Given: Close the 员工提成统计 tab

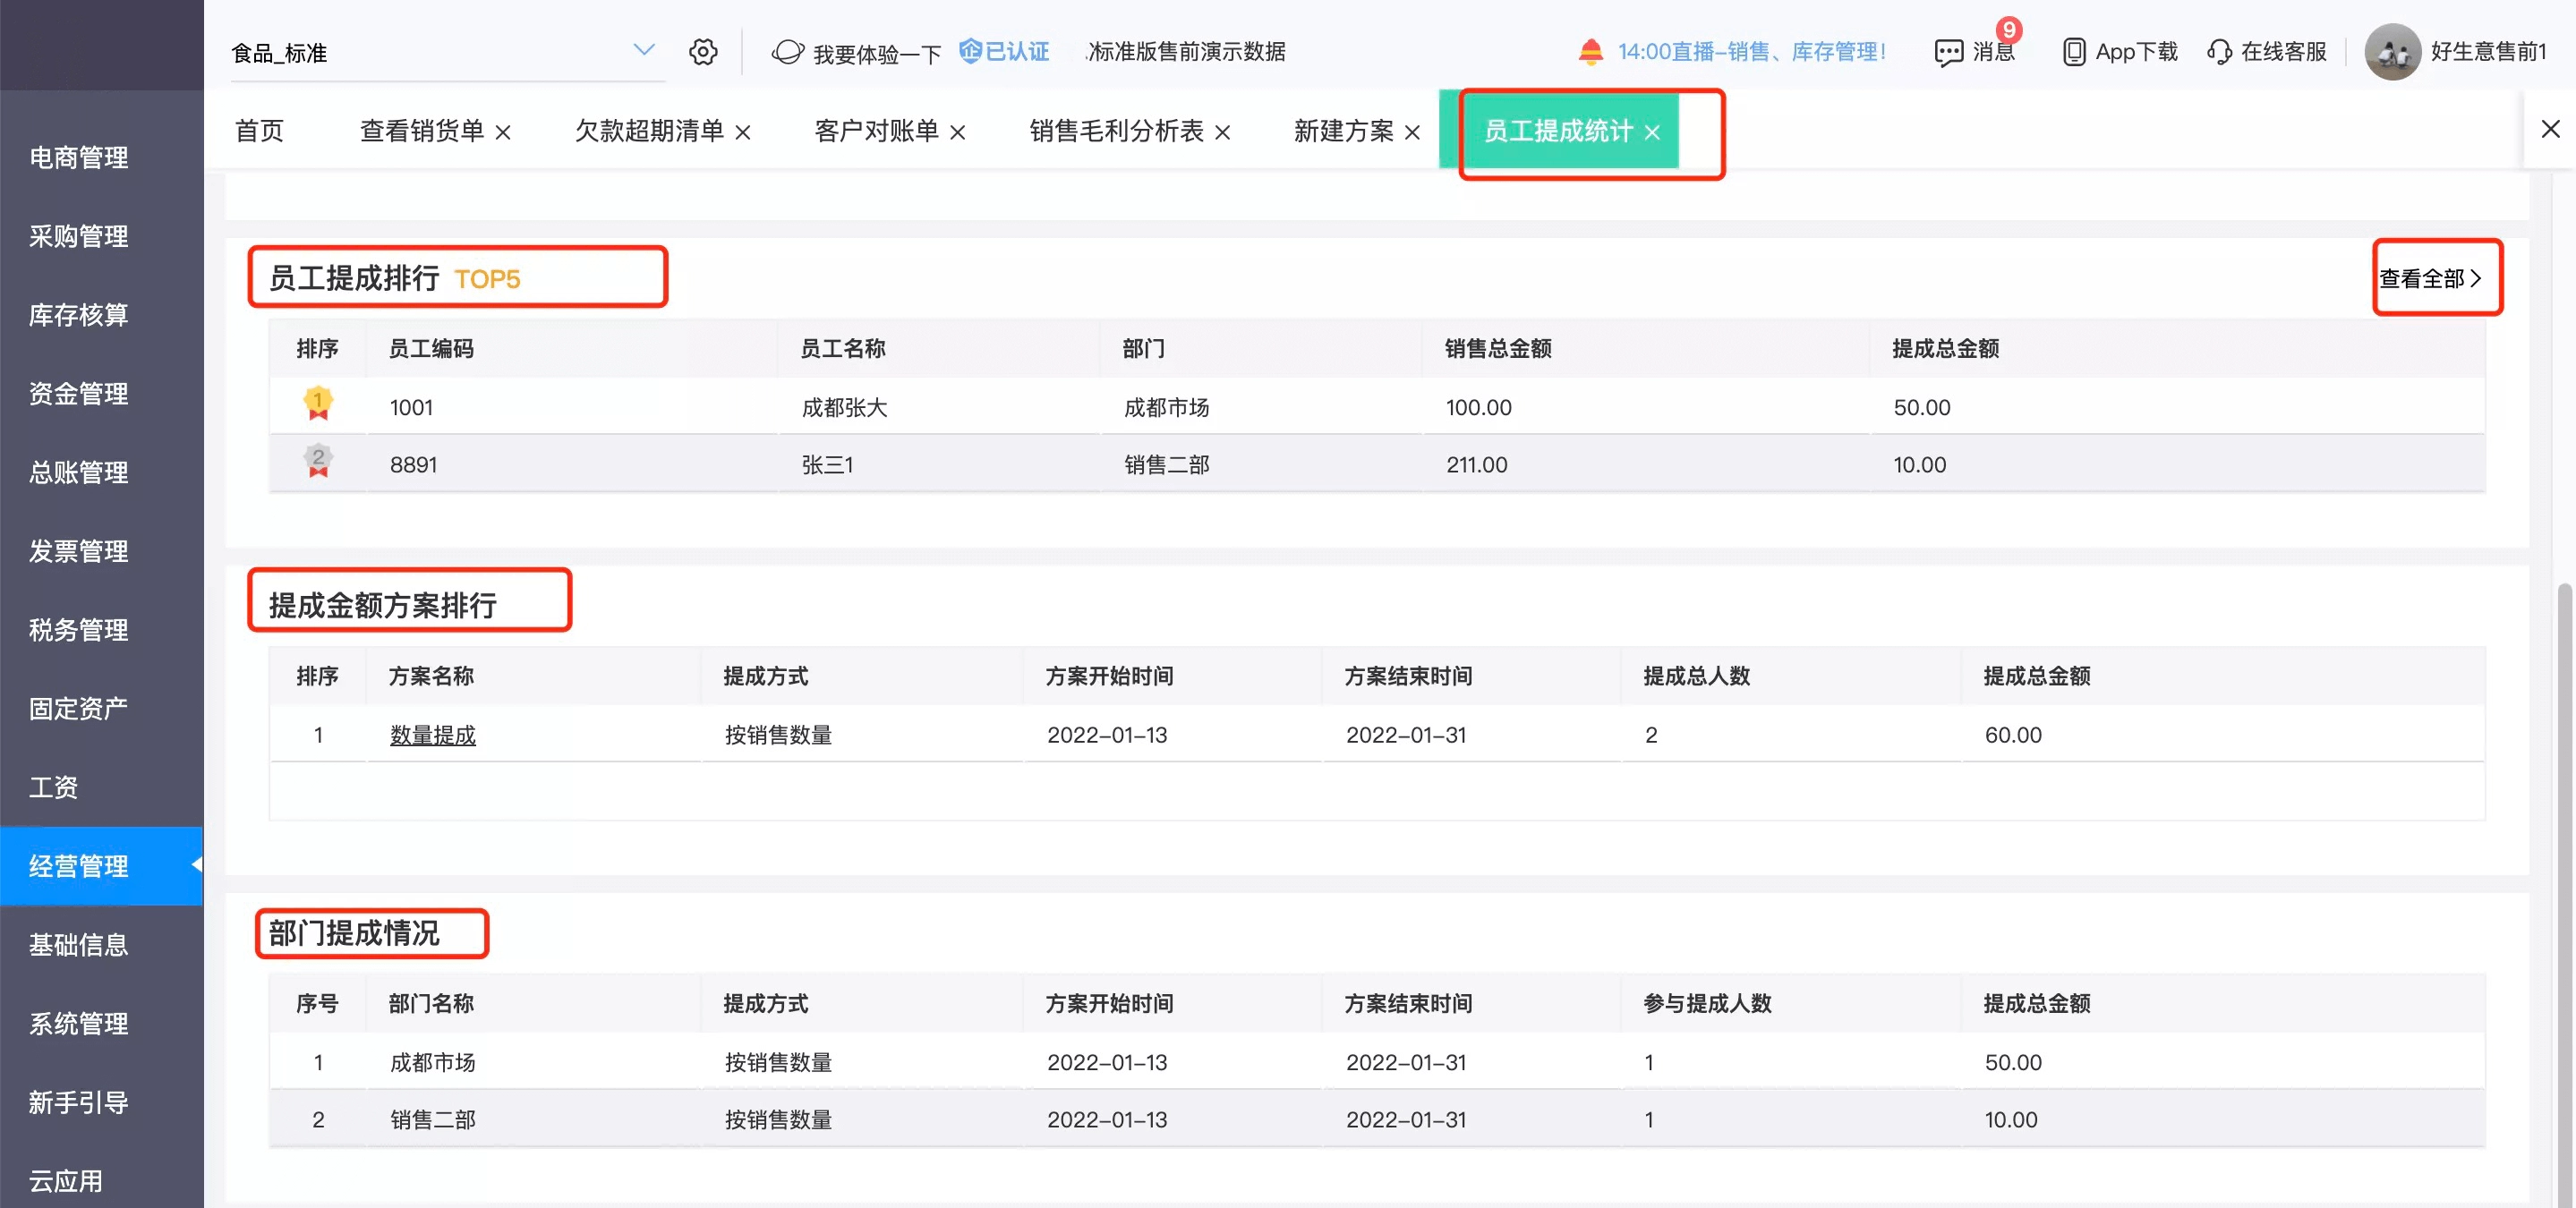Looking at the screenshot, I should (1652, 132).
